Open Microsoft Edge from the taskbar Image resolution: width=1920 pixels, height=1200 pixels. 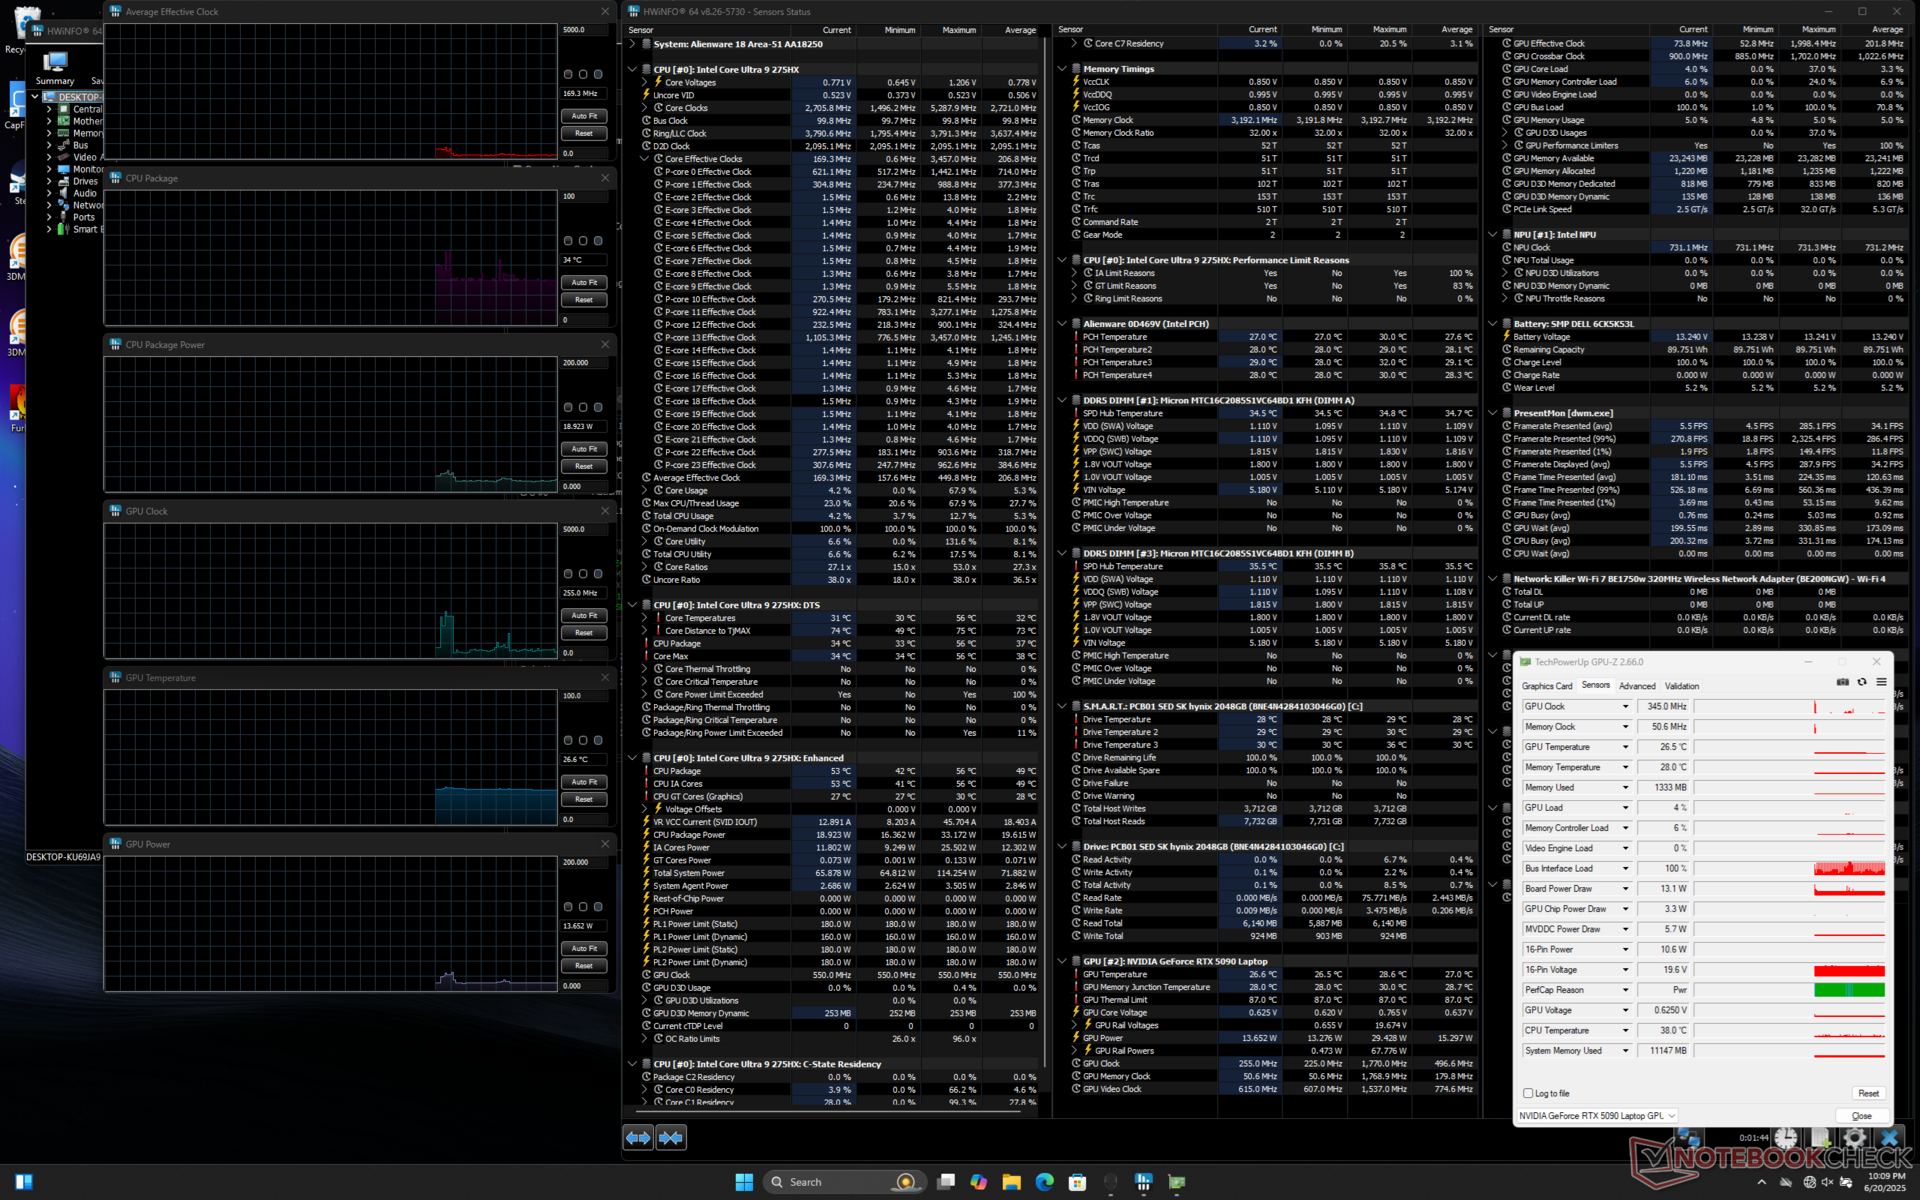pyautogui.click(x=1044, y=1182)
